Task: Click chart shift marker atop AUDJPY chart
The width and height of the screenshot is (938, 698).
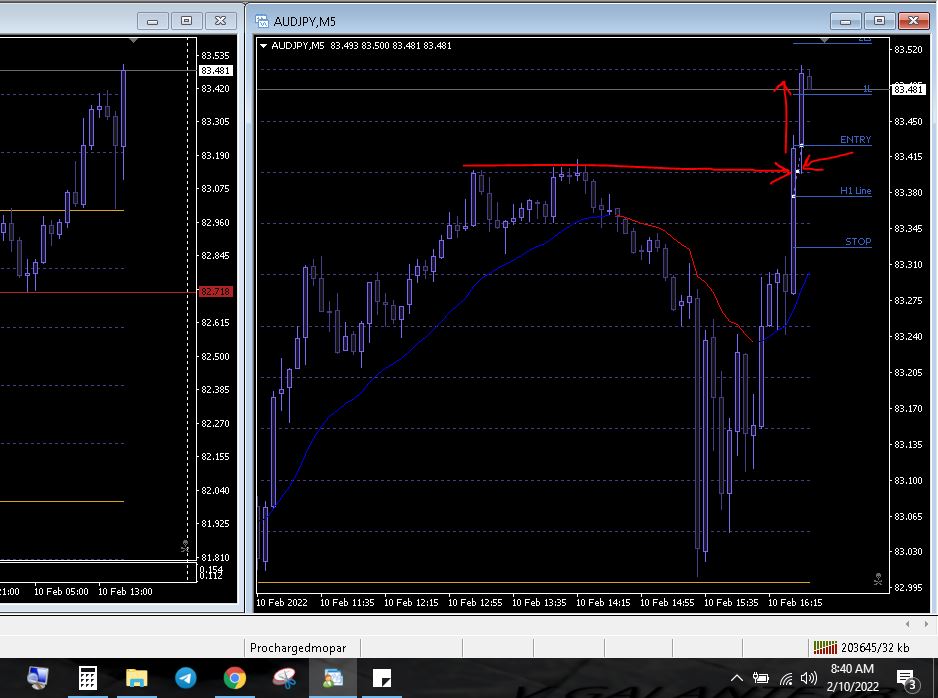Action: pos(824,40)
